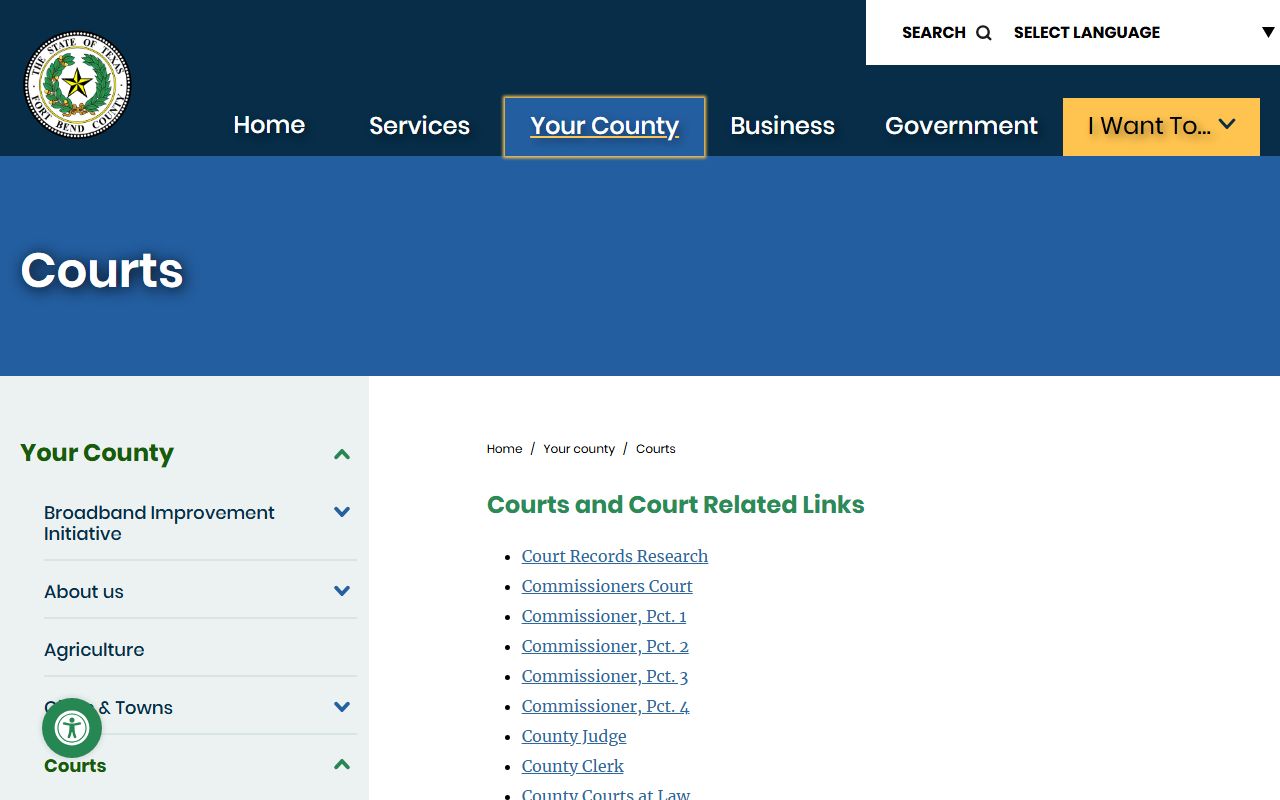
Task: Open the County Clerk link
Action: 572,766
